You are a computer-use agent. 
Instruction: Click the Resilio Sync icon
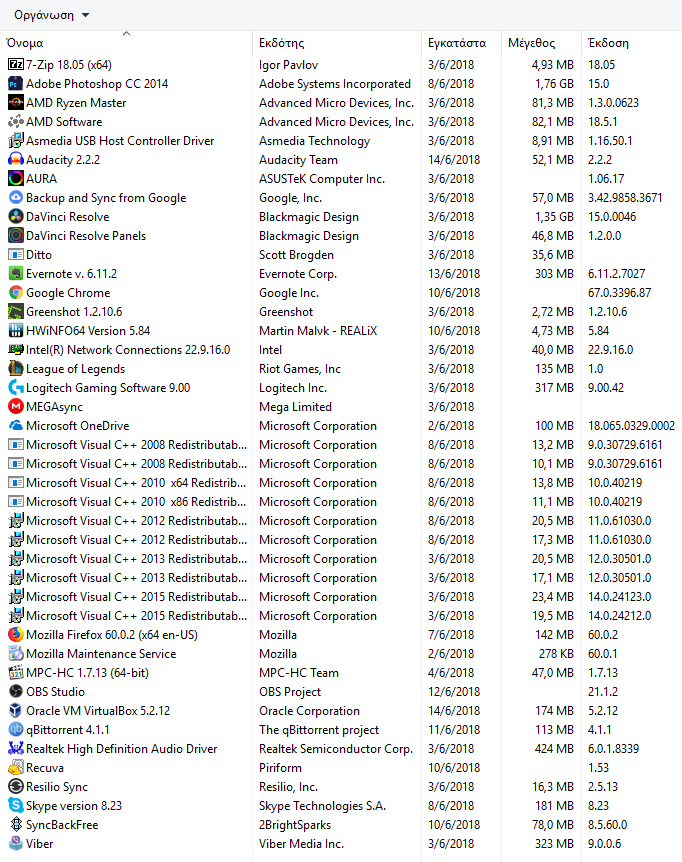(x=16, y=787)
